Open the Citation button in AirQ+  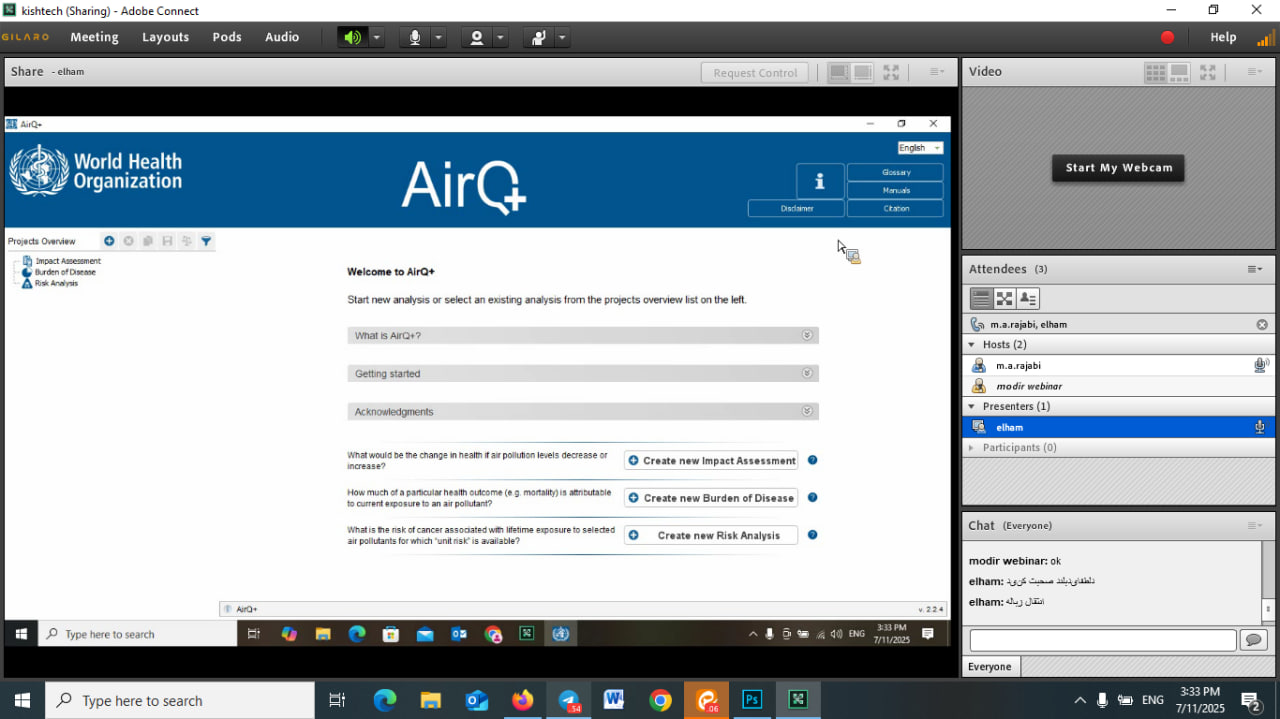895,208
